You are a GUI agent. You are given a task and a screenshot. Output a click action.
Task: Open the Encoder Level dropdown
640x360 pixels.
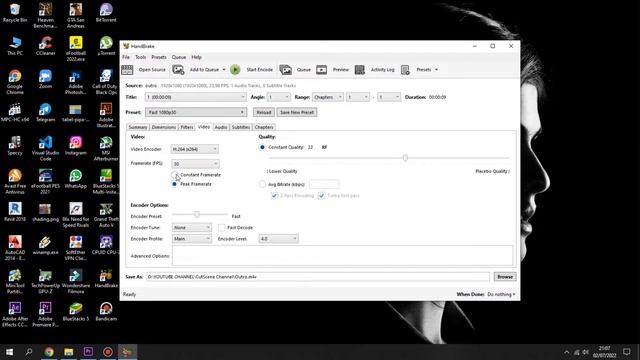[278, 239]
